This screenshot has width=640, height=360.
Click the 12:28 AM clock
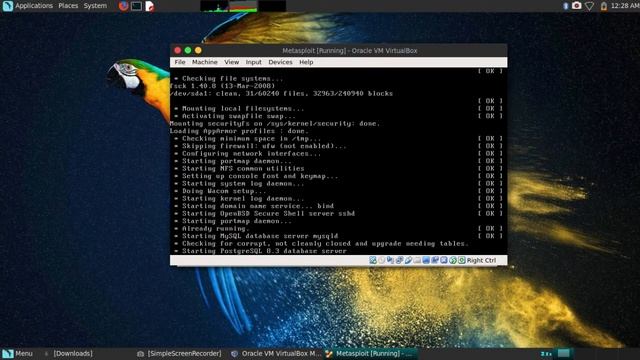pyautogui.click(x=625, y=6)
